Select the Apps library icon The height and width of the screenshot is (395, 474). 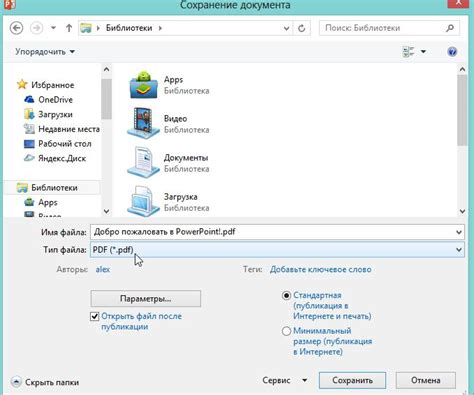point(143,85)
